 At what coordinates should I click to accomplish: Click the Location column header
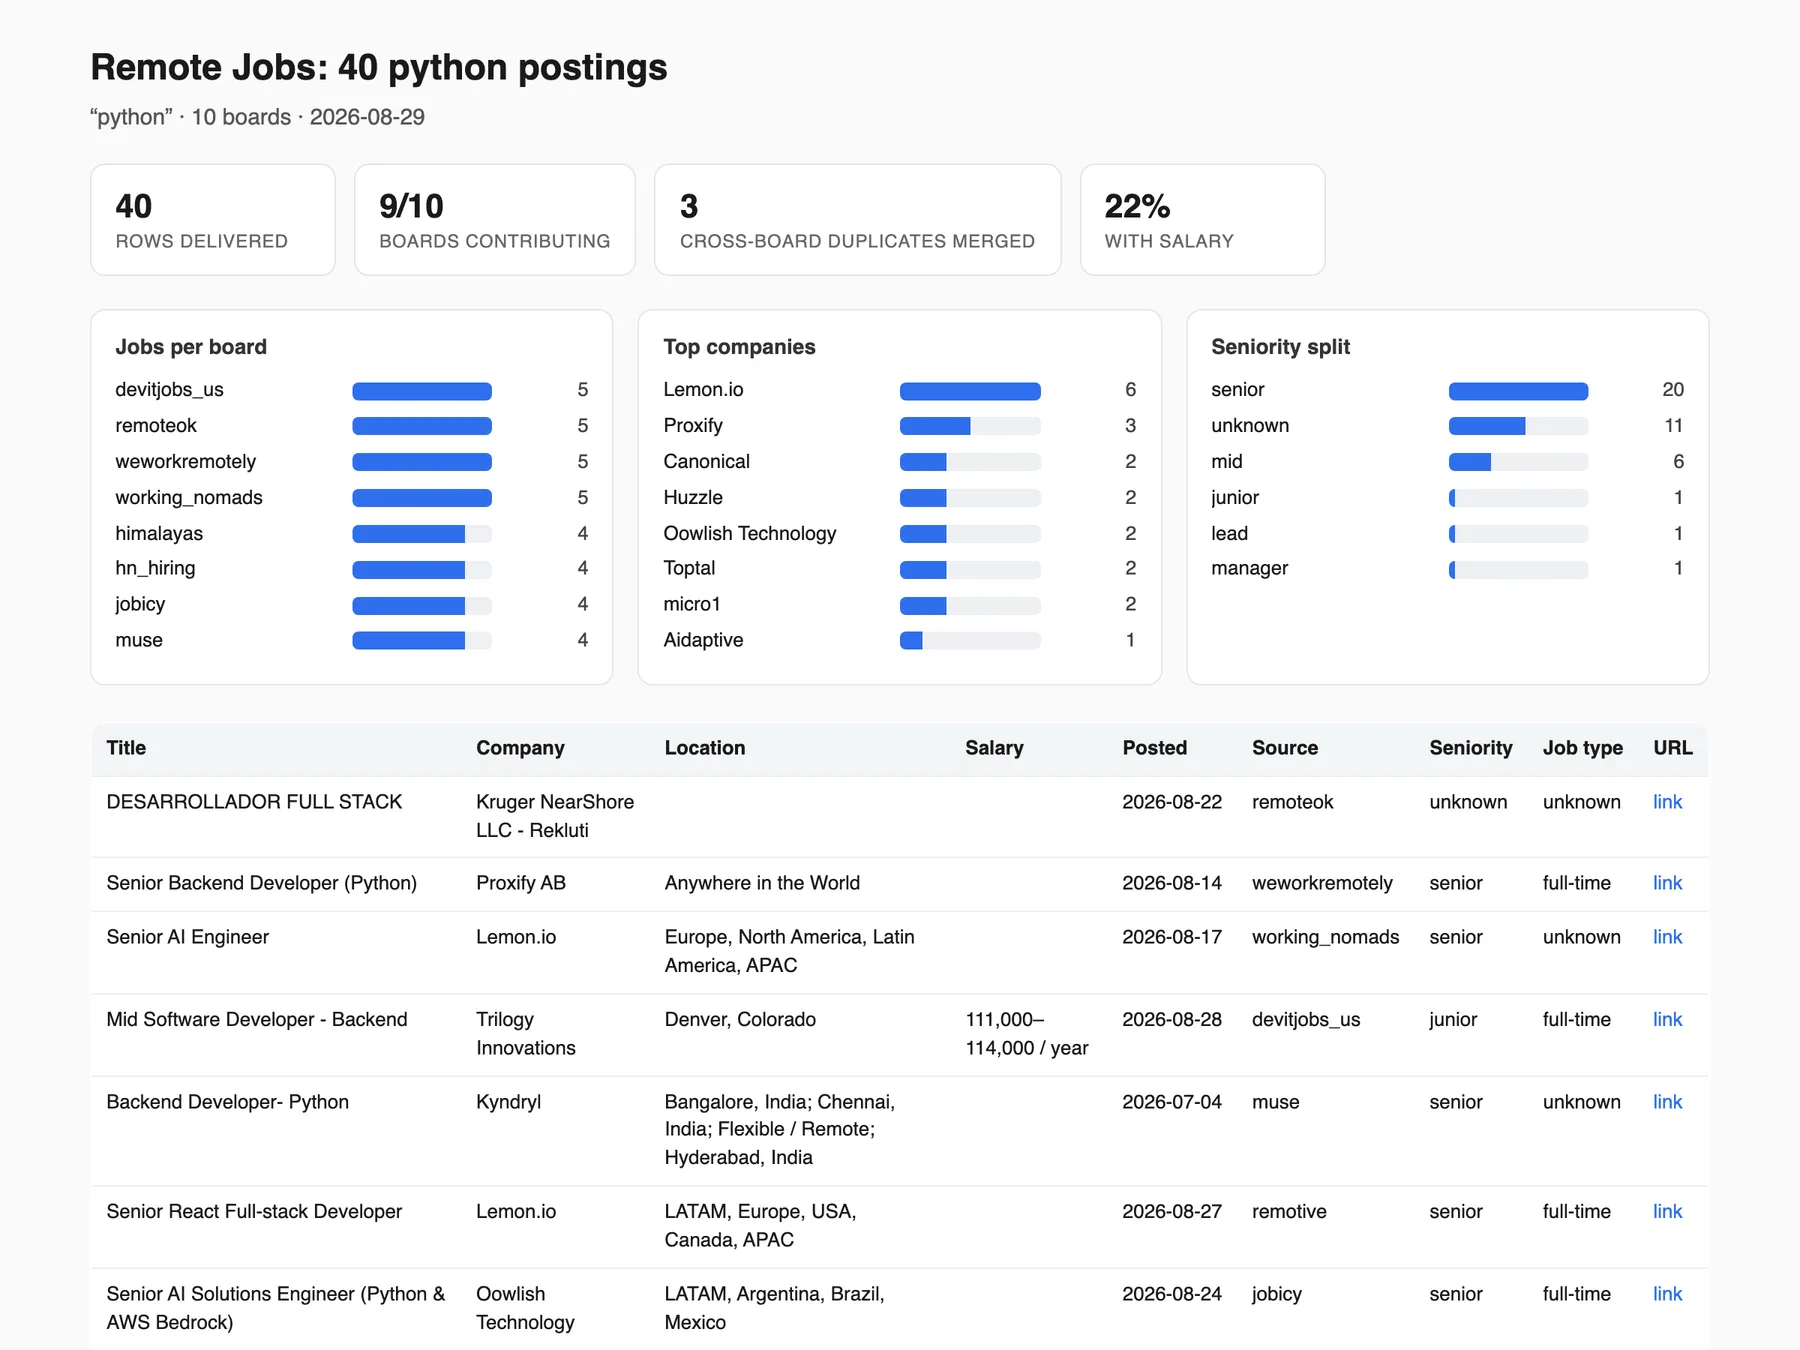click(705, 748)
